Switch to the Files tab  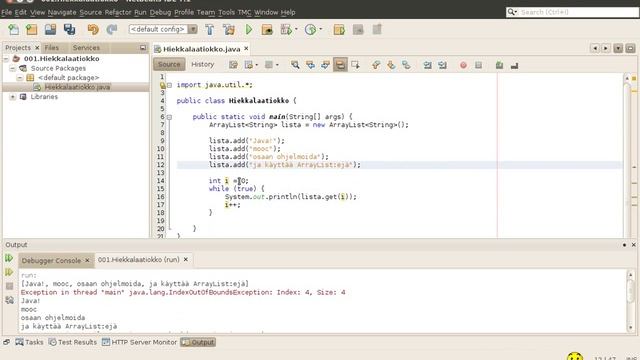51,48
